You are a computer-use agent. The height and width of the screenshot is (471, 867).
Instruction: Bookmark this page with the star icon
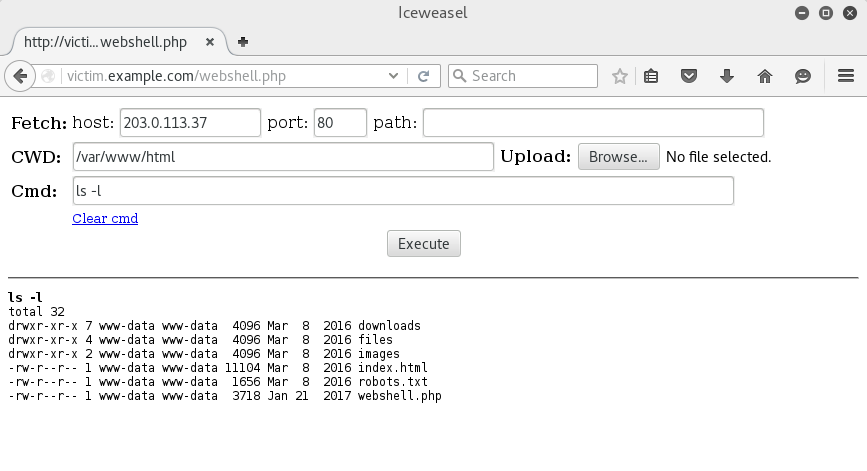click(x=620, y=76)
